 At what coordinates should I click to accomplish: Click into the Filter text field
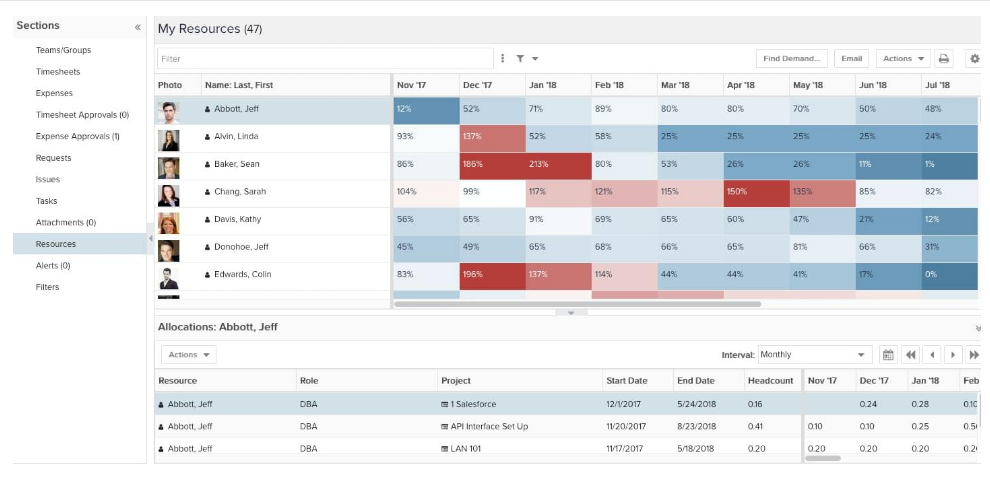[325, 59]
